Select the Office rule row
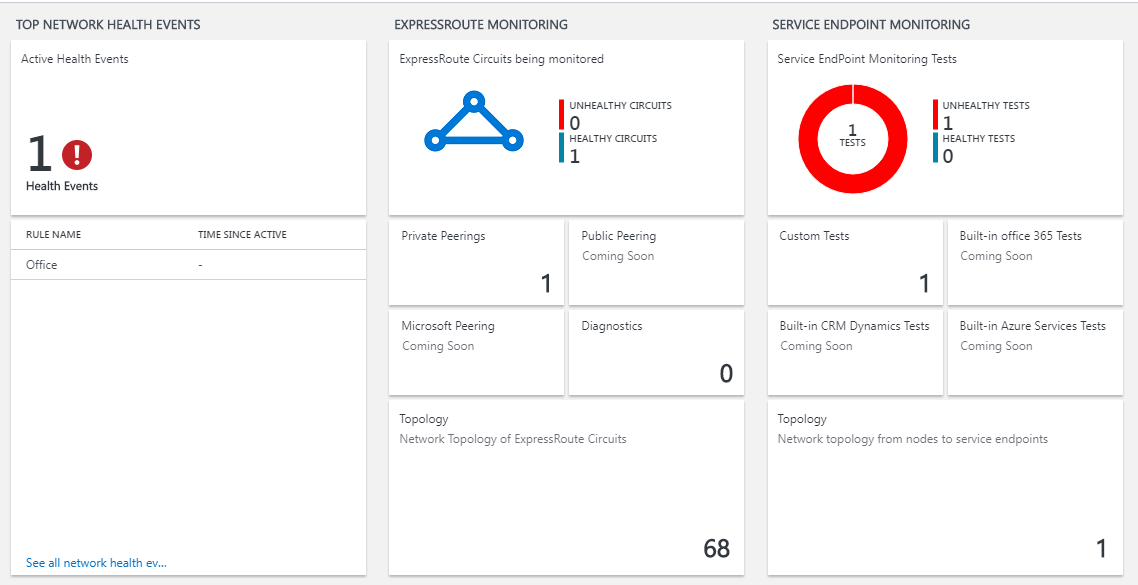Image resolution: width=1138 pixels, height=585 pixels. [184, 265]
